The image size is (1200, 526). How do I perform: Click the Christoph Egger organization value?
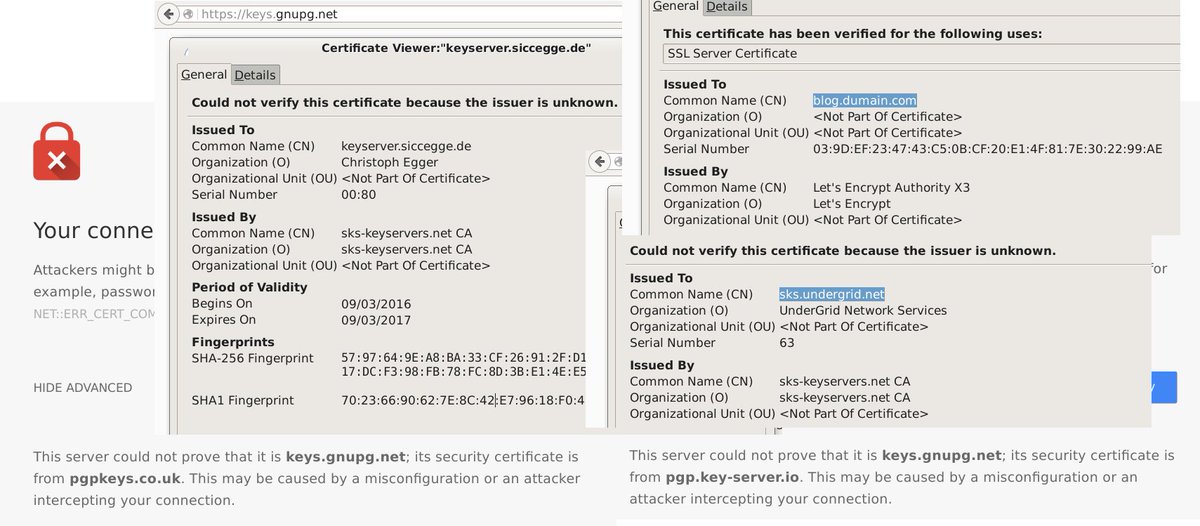click(389, 162)
